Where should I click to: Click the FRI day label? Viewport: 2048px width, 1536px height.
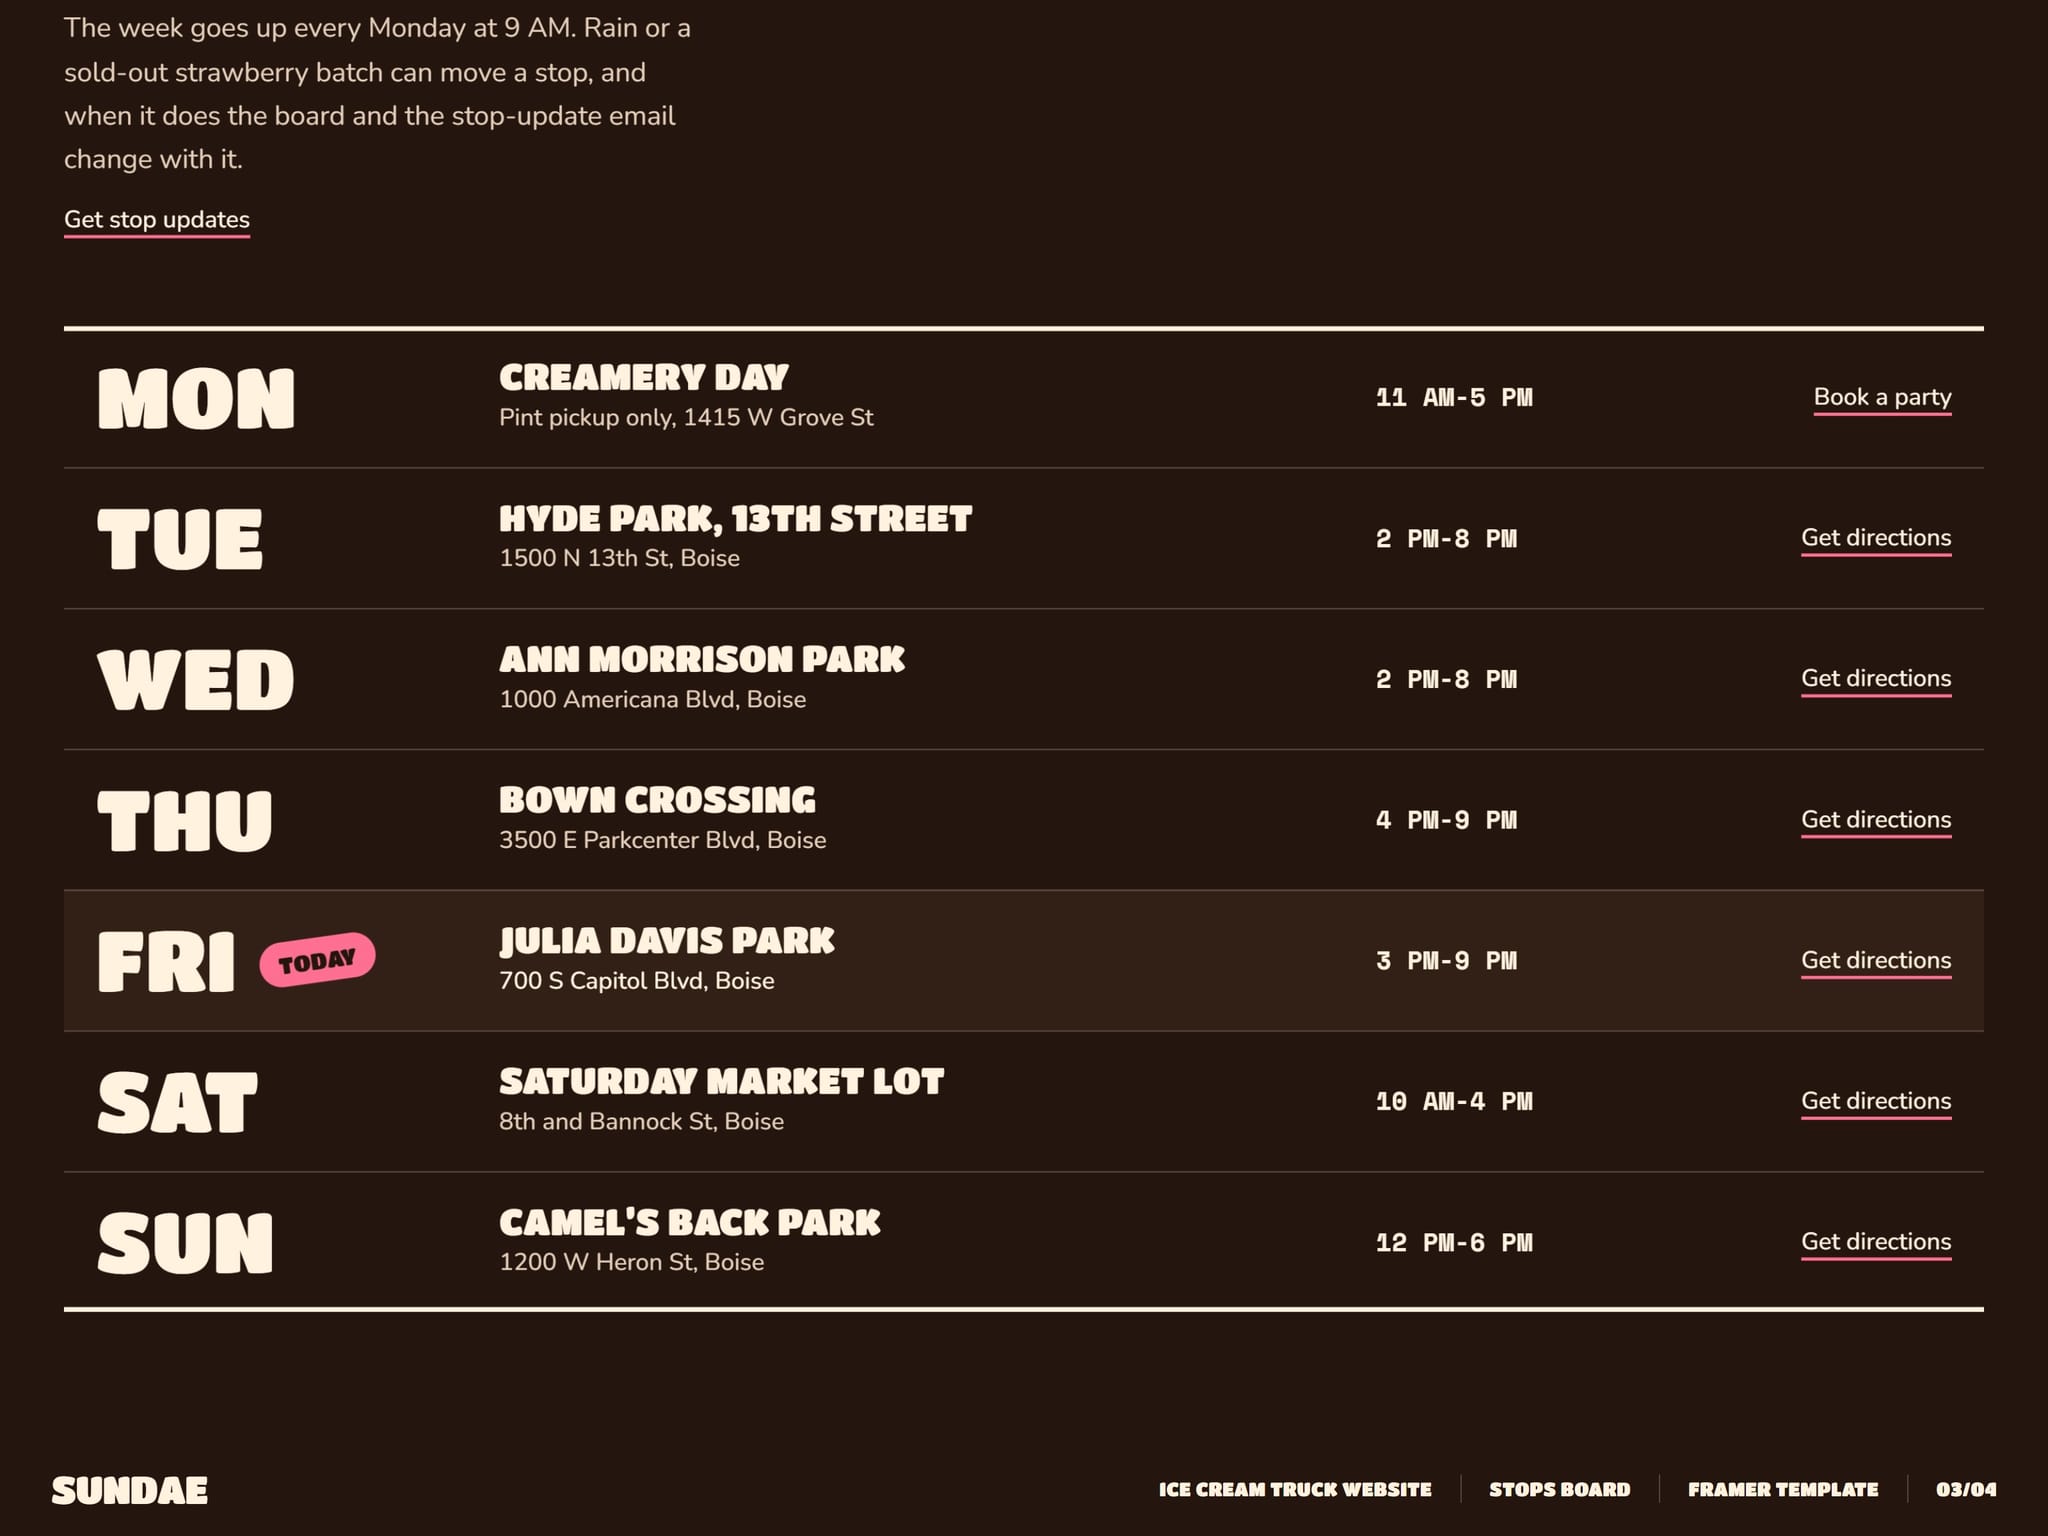(x=166, y=962)
